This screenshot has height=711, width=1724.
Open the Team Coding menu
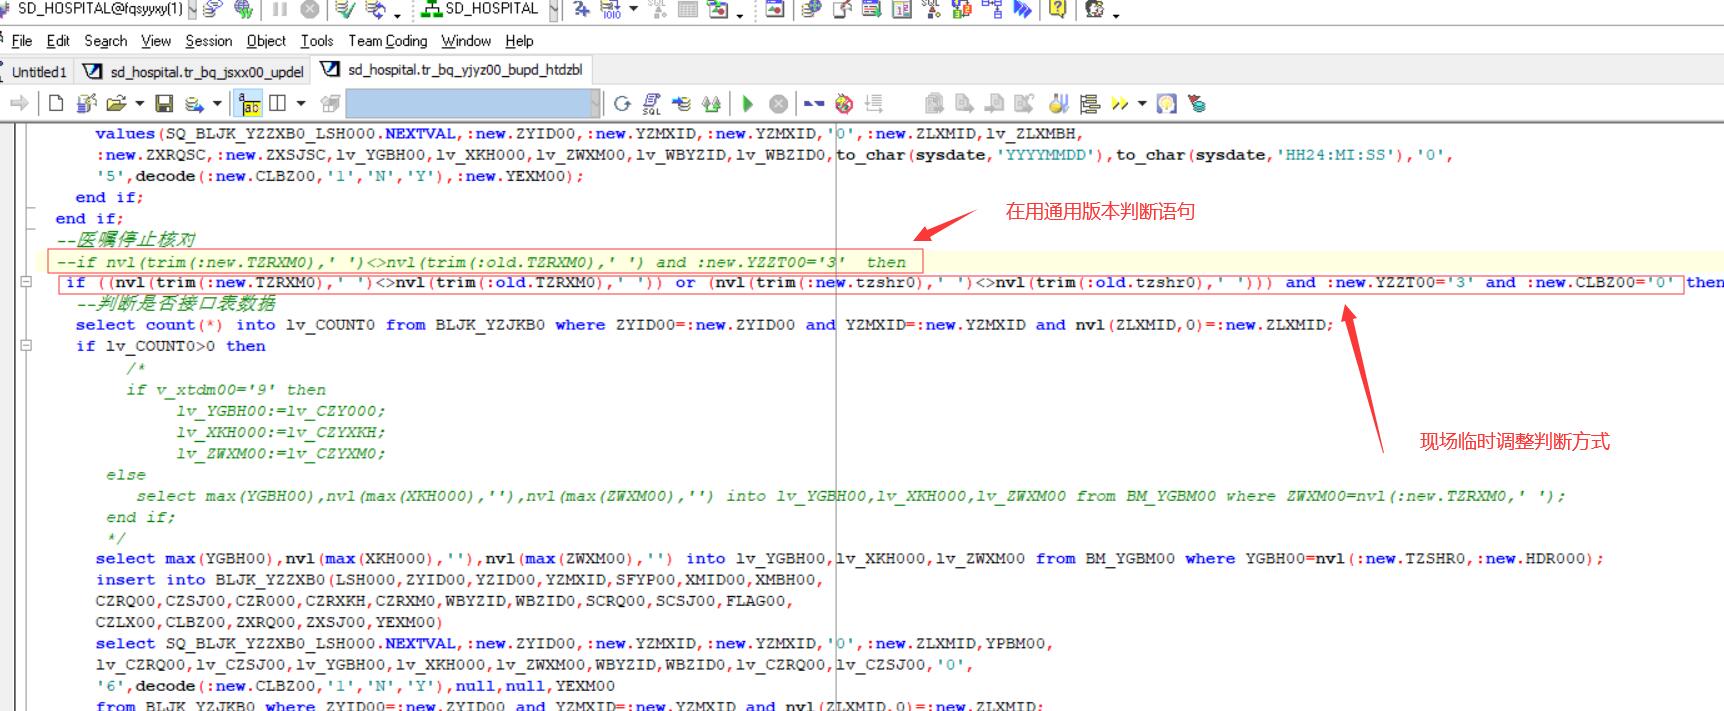pos(387,41)
